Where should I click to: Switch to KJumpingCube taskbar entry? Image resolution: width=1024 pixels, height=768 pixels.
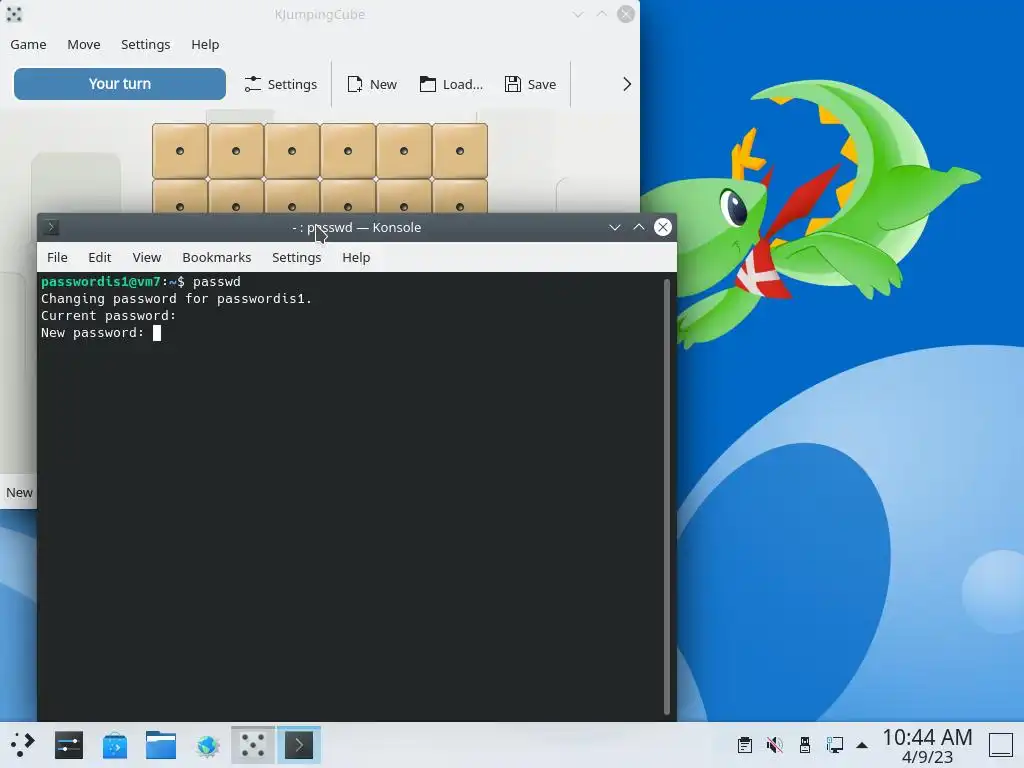(253, 744)
